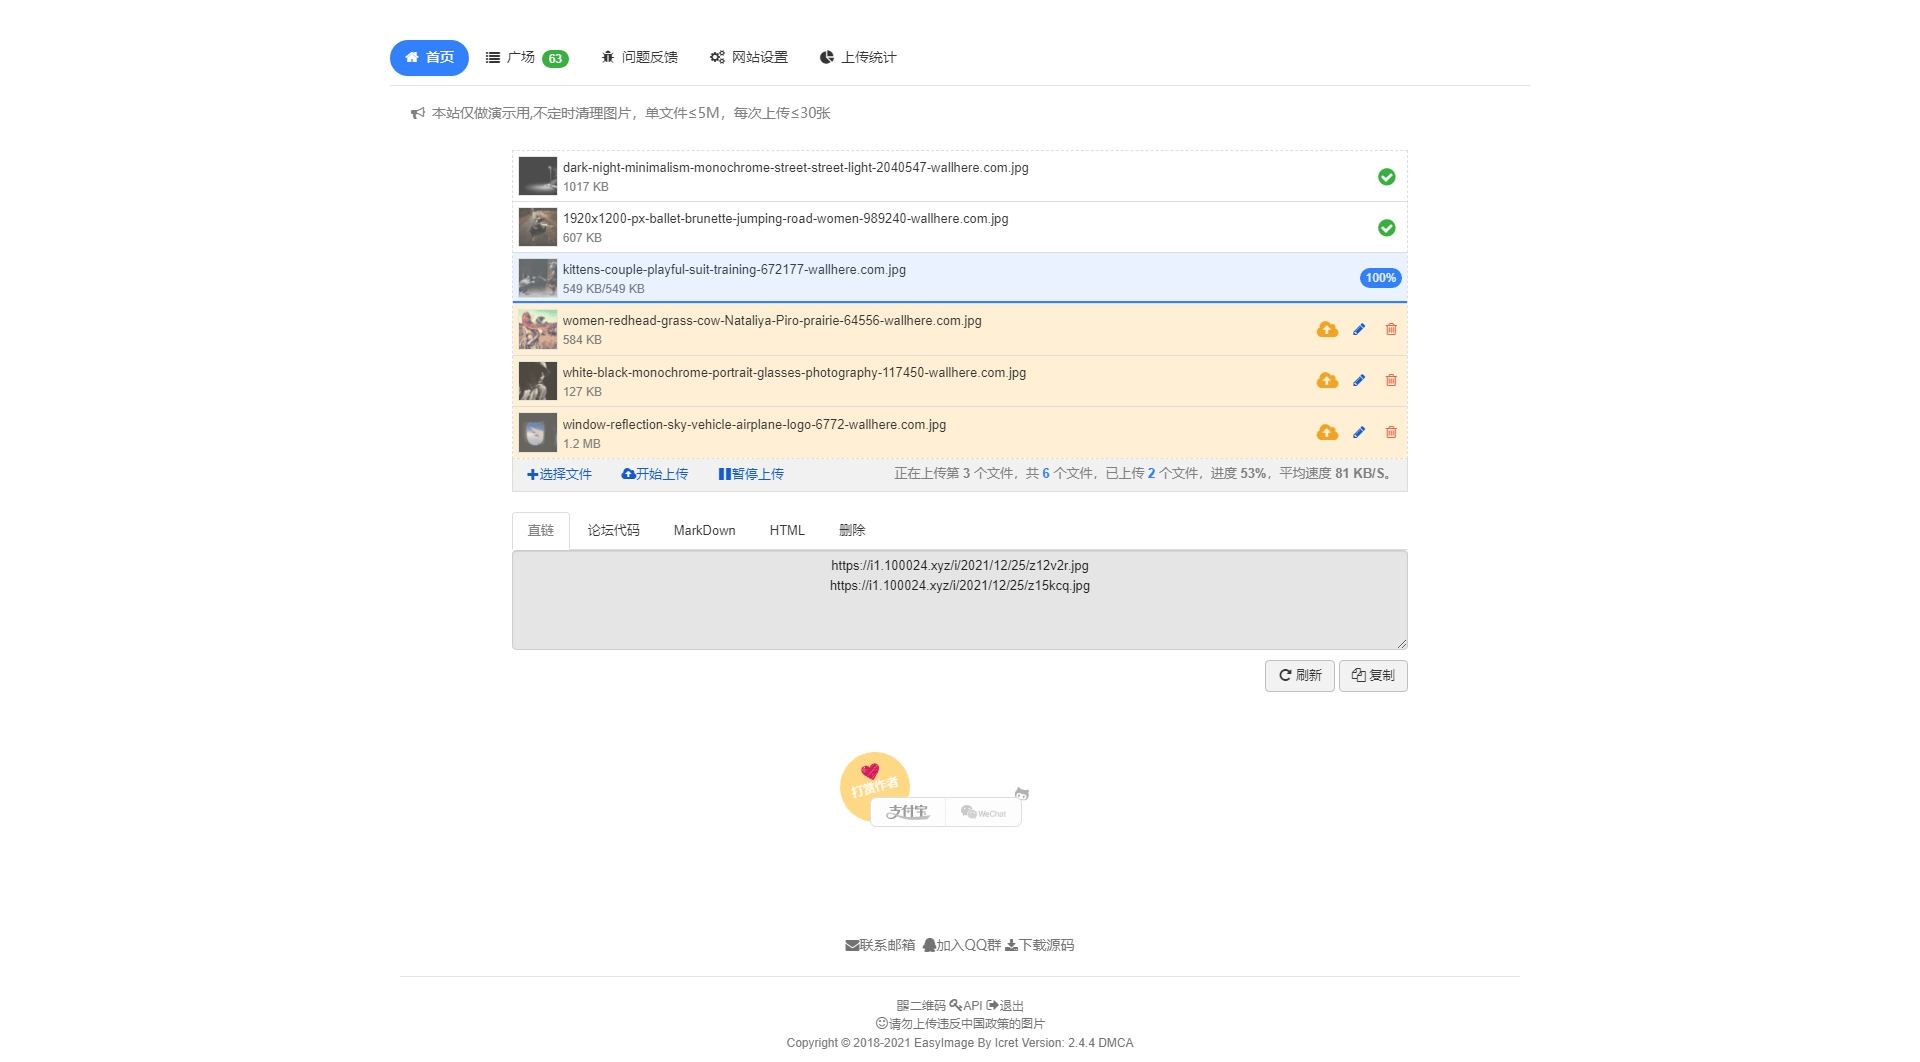The width and height of the screenshot is (1920, 1062).
Task: Open the 首页 home tab
Action: (429, 58)
